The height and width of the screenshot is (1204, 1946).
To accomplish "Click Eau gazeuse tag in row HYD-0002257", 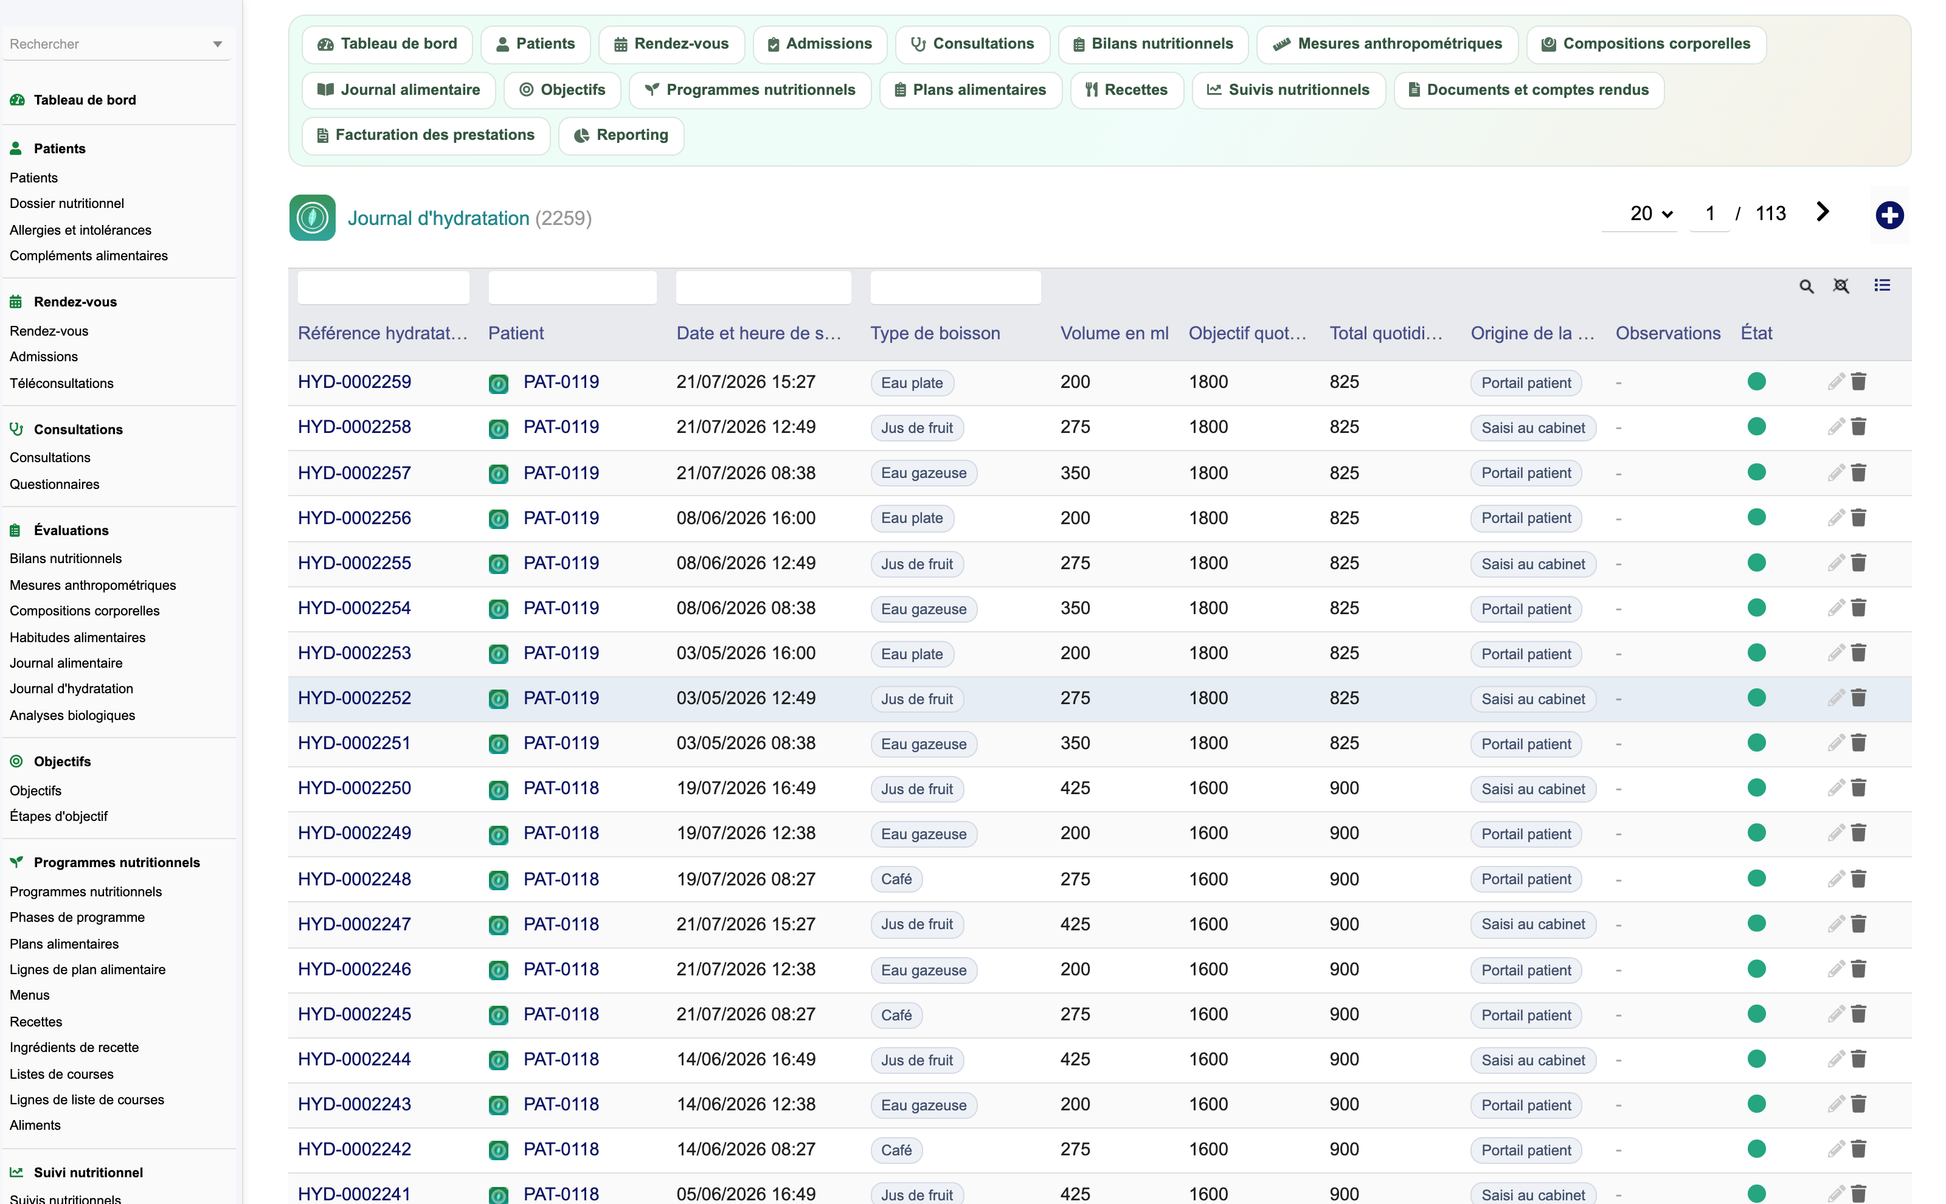I will [923, 473].
